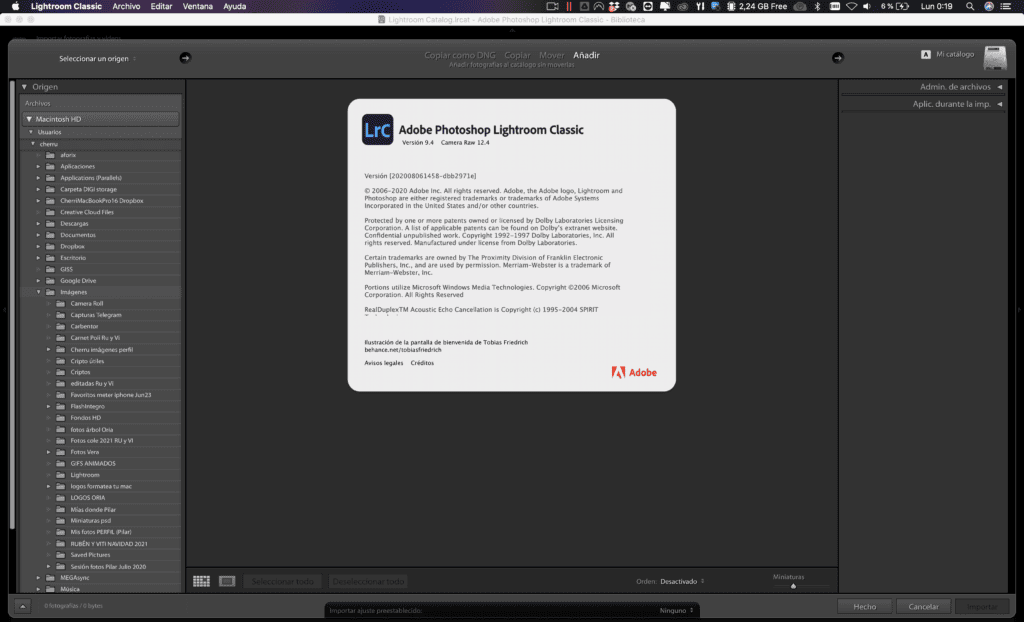
Task: Switch to loupe view in import toolbar
Action: point(227,581)
